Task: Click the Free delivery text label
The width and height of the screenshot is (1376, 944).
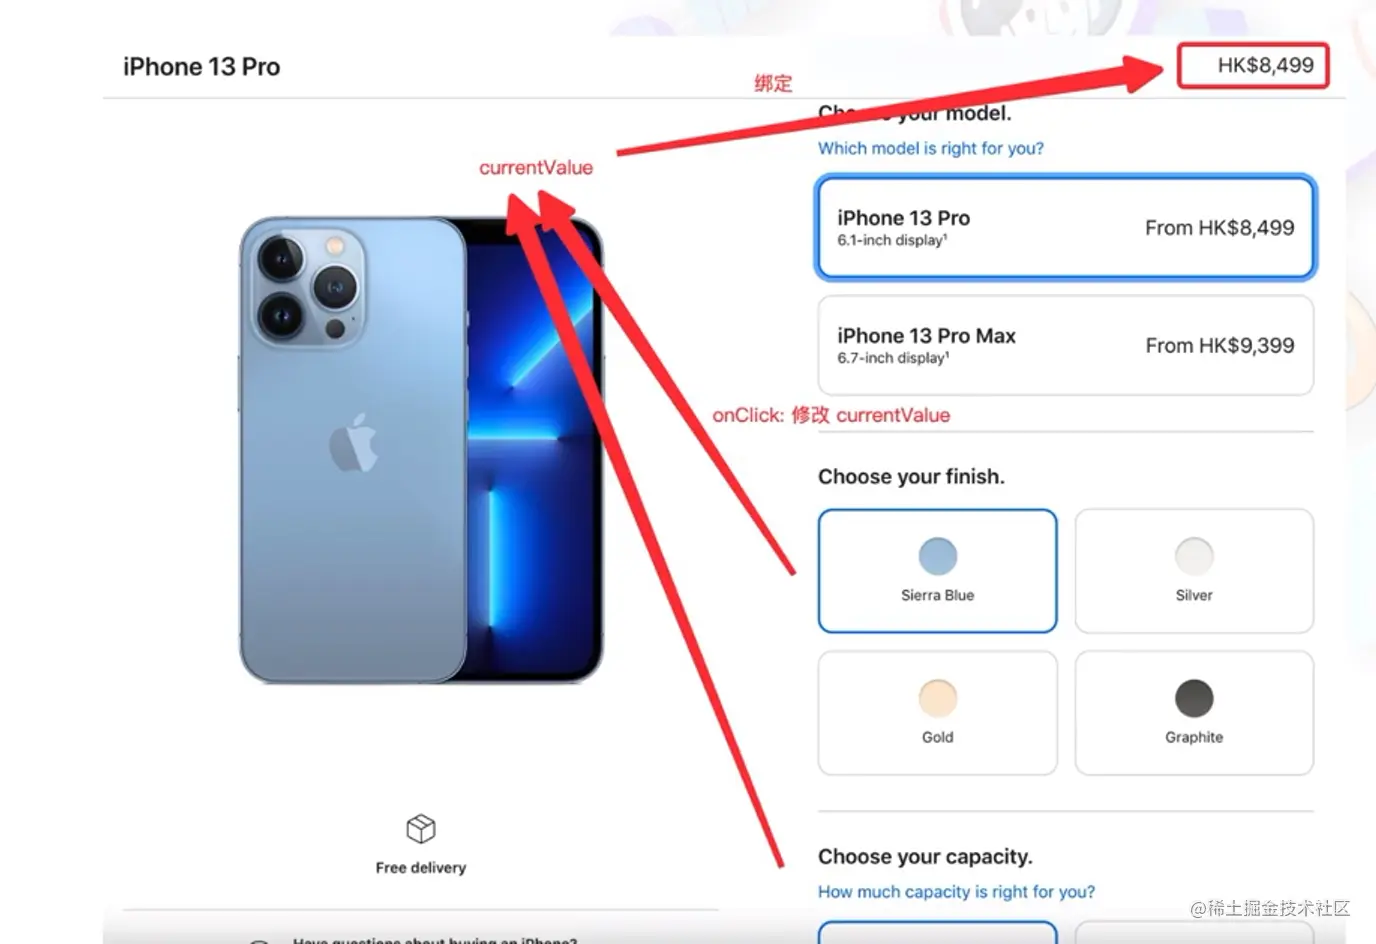Action: pos(421,867)
